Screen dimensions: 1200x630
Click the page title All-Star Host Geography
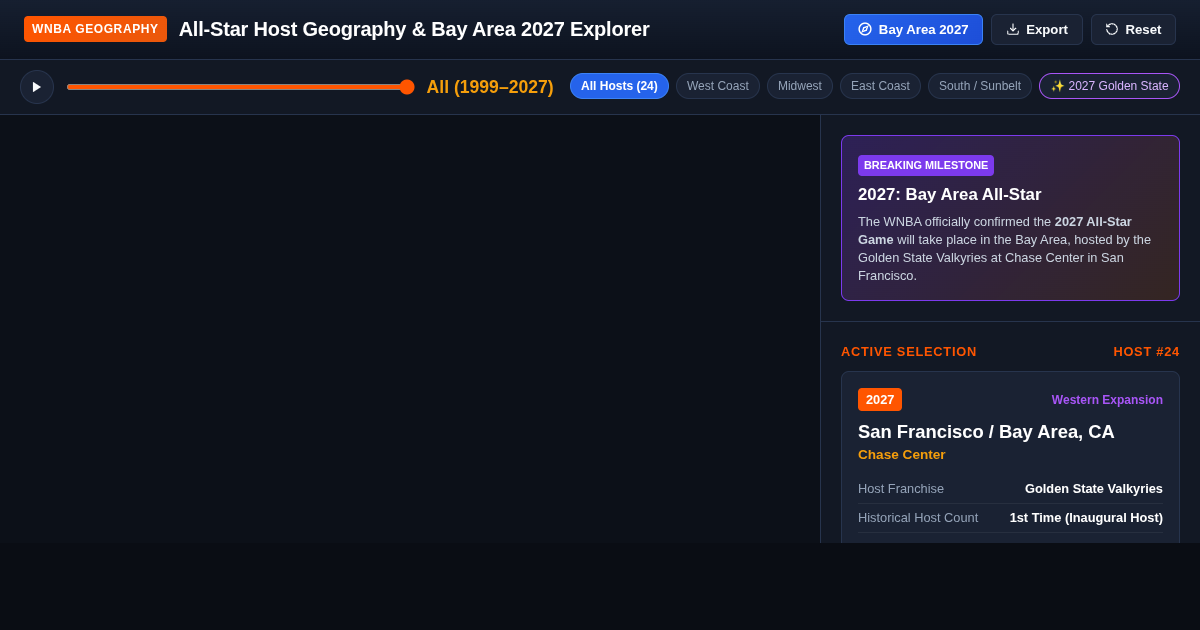(x=414, y=29)
